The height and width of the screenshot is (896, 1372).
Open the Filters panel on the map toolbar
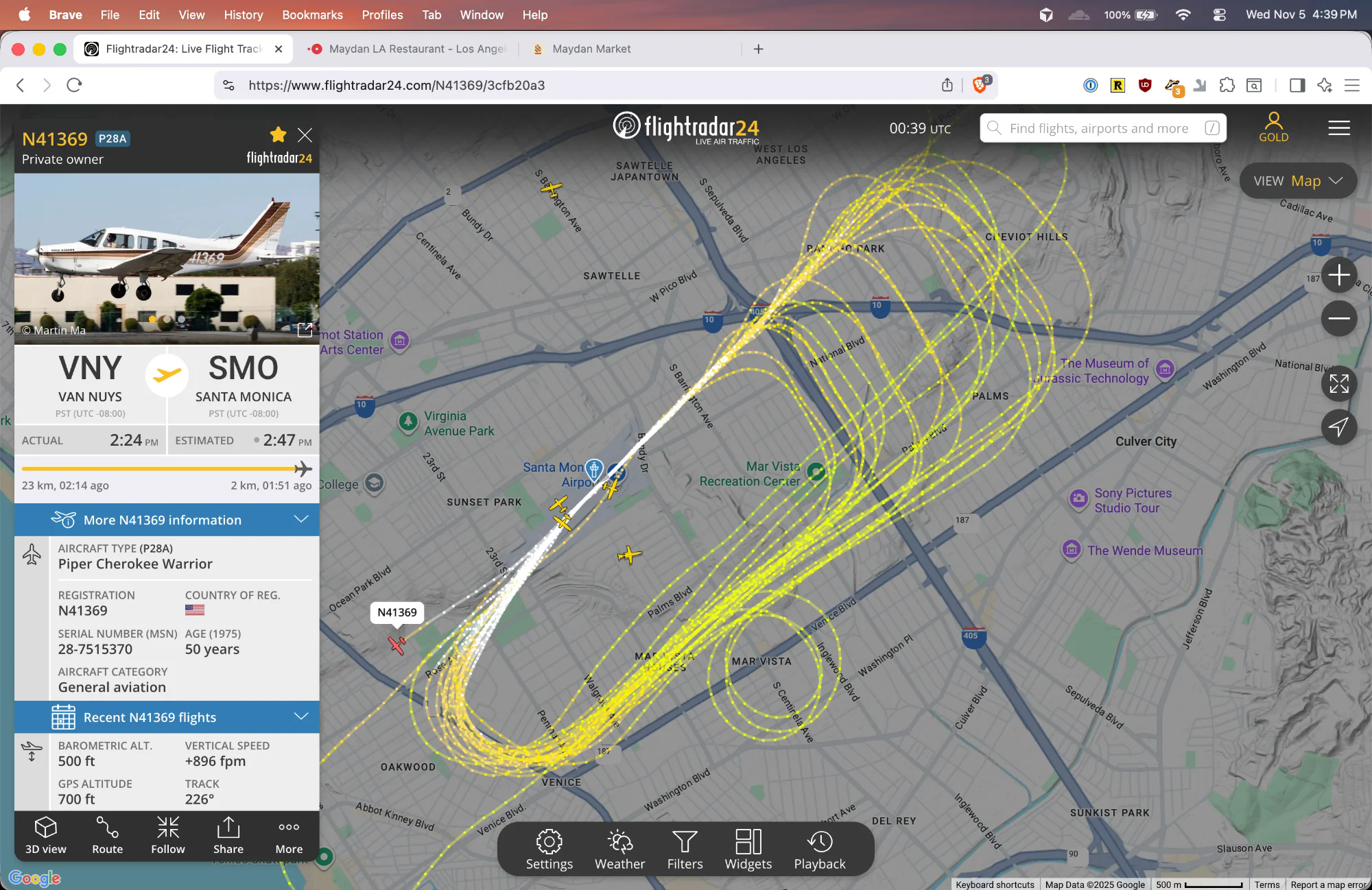(685, 849)
